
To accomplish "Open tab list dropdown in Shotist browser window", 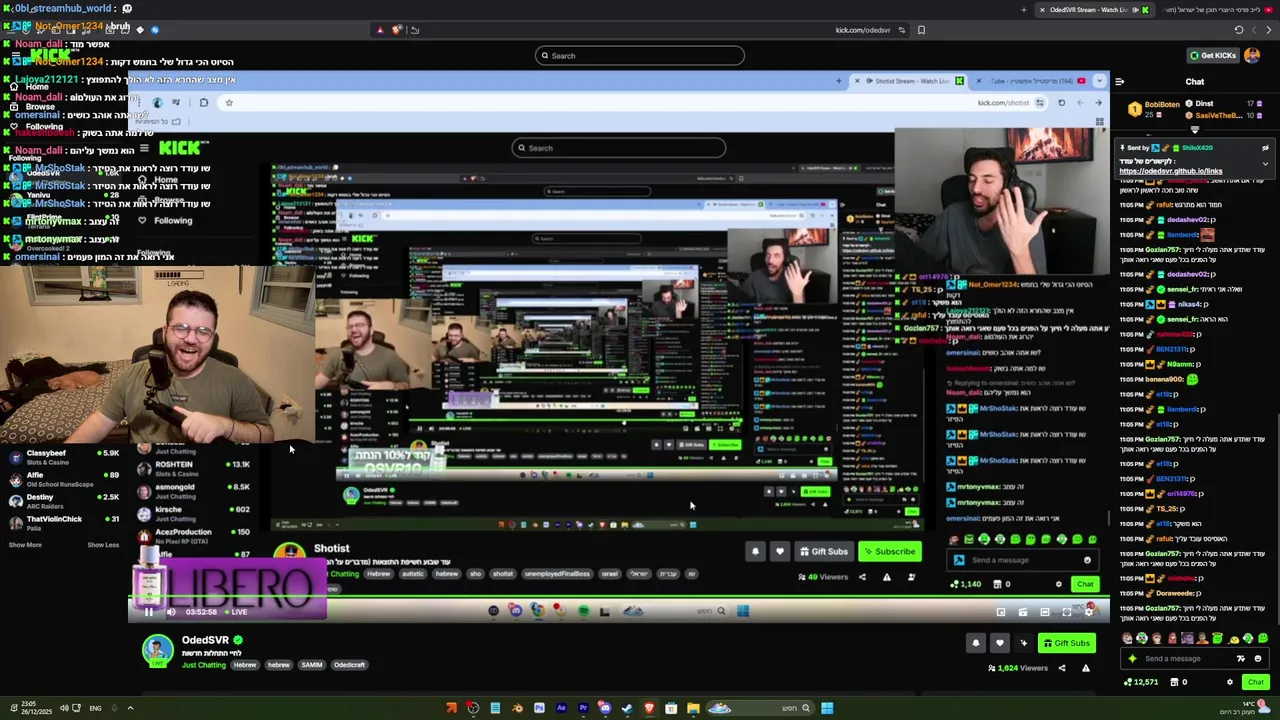I will click(1100, 81).
